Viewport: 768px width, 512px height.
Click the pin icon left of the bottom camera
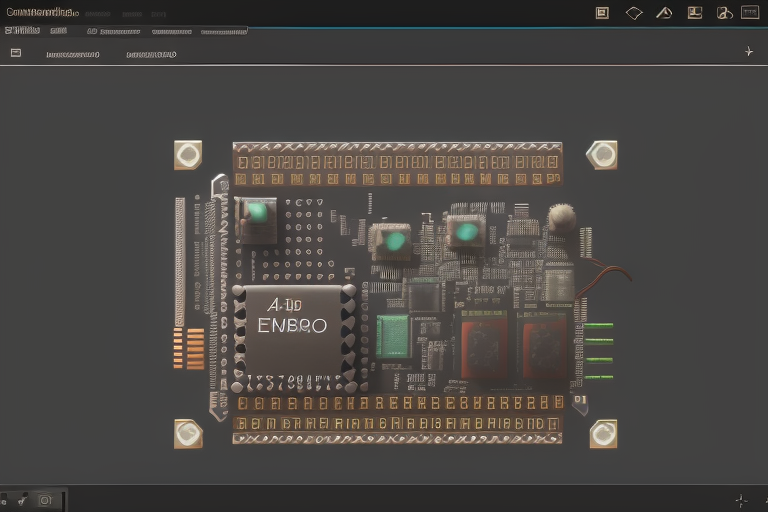coord(22,500)
